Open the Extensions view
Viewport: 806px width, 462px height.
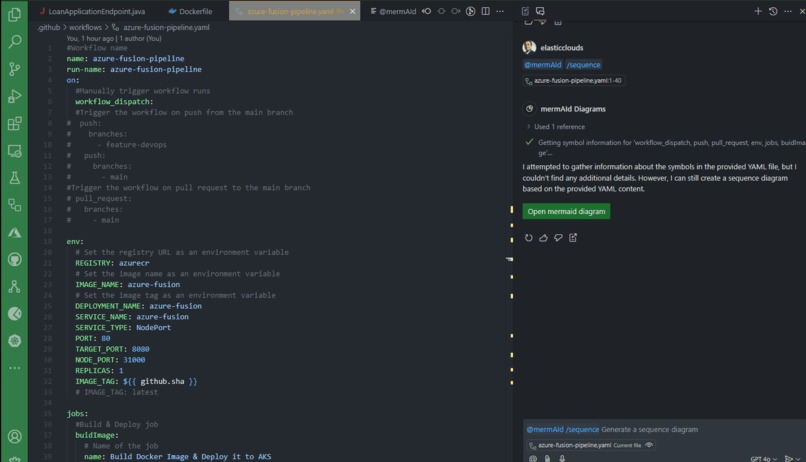pyautogui.click(x=14, y=123)
